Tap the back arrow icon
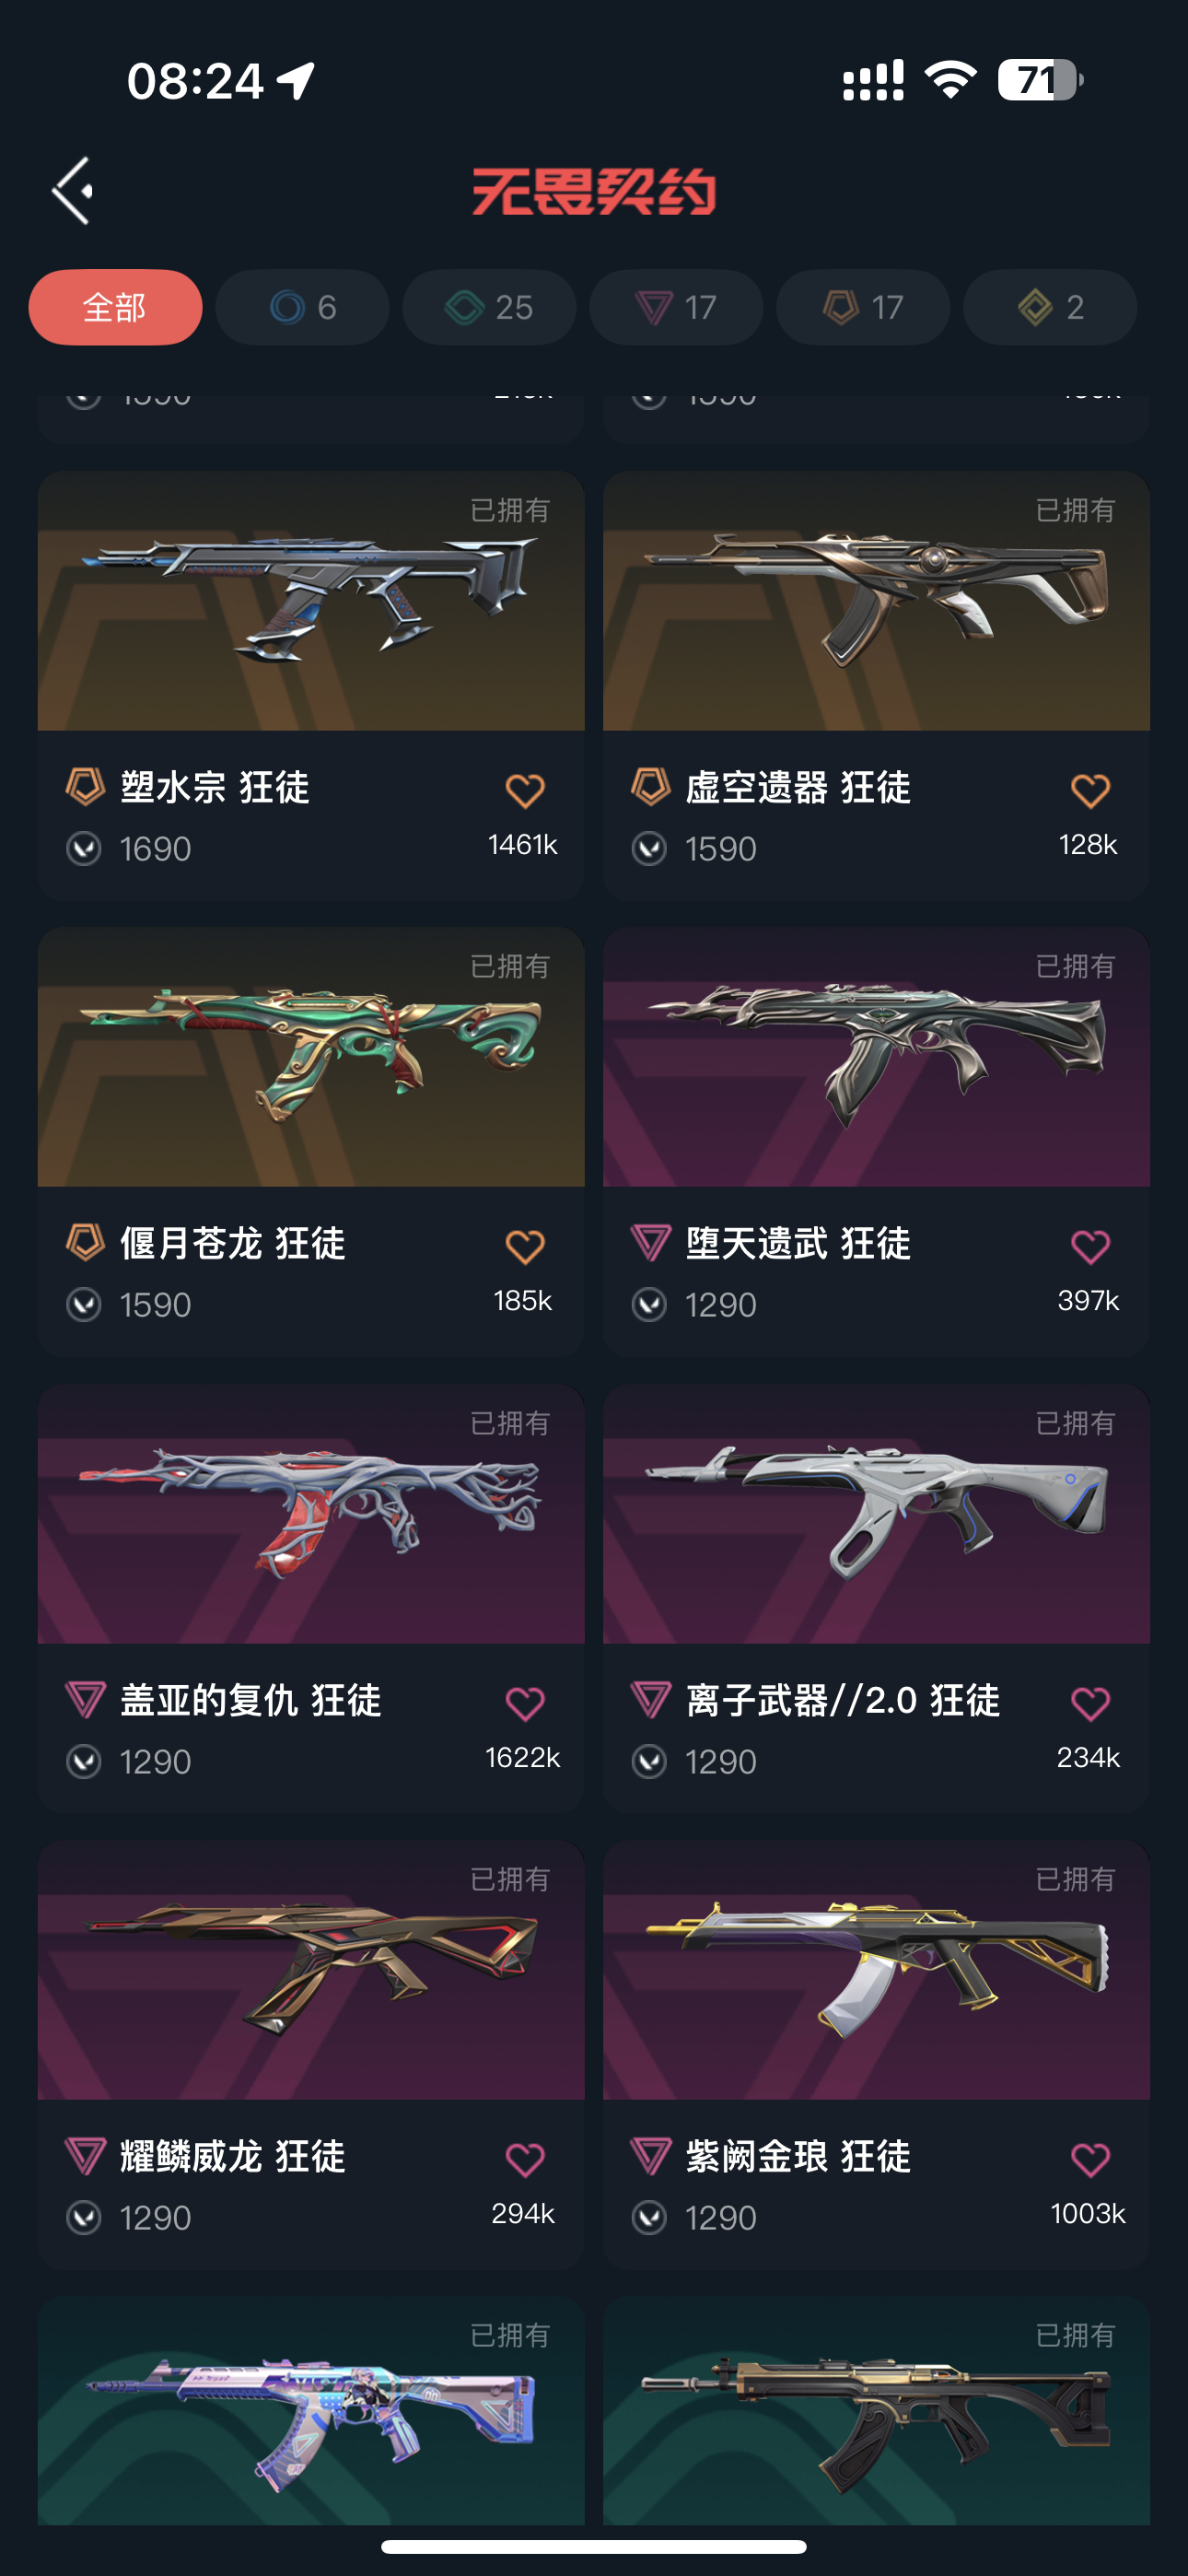 [73, 190]
